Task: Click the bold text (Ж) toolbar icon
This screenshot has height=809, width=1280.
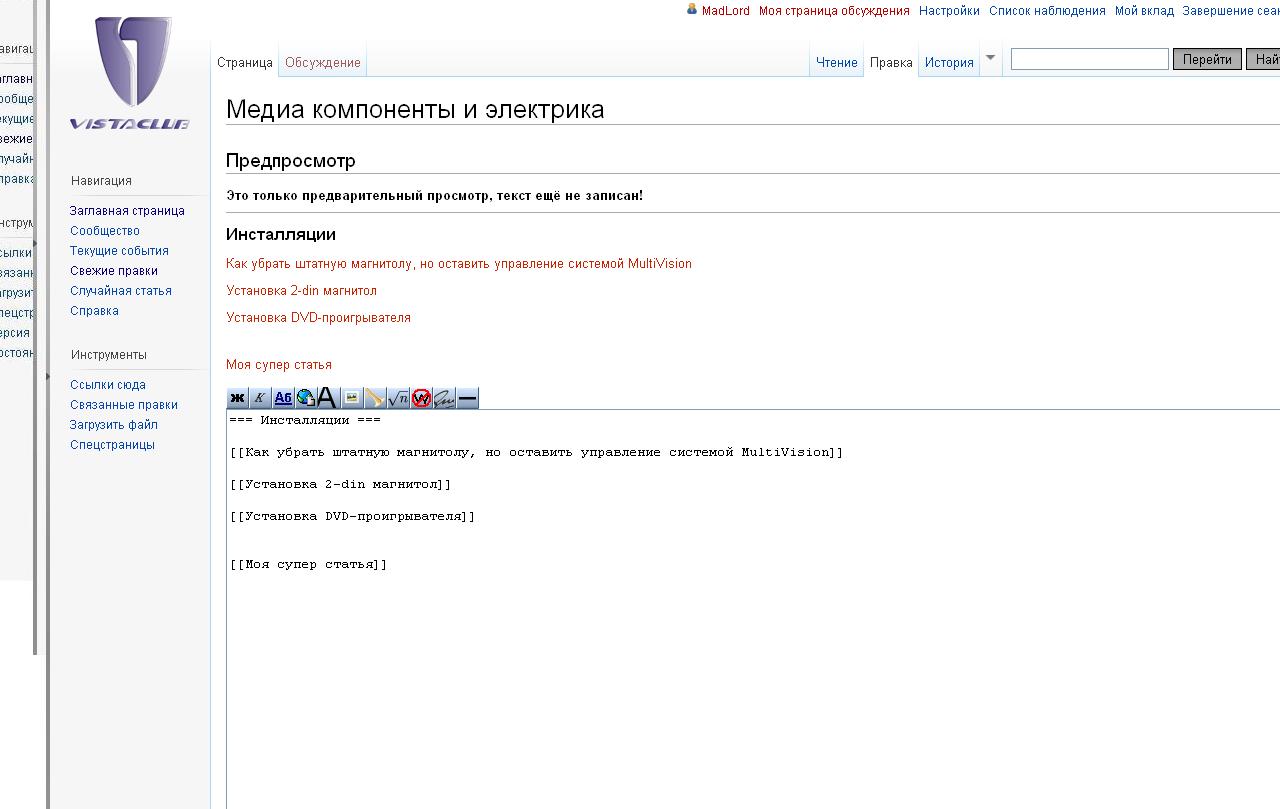Action: click(237, 398)
